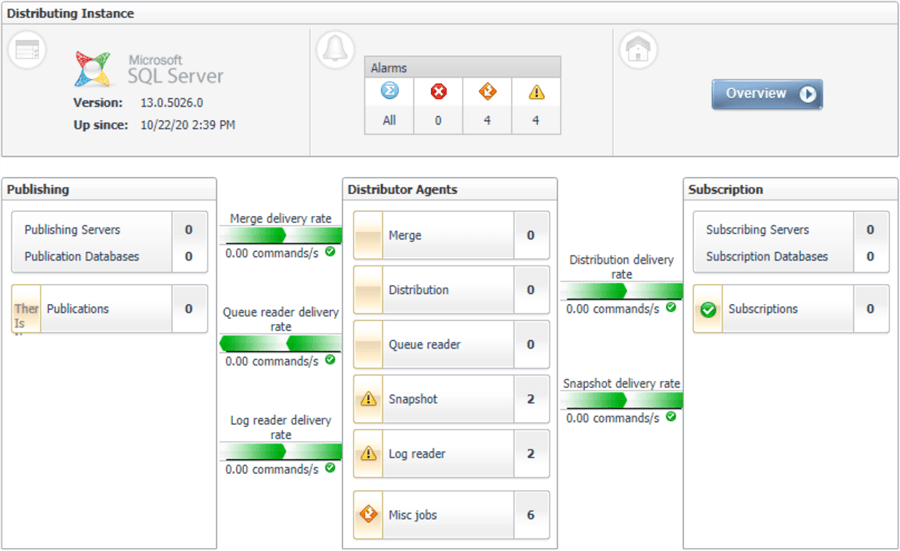The height and width of the screenshot is (551, 900).
Task: Click Snapshot delivery rate check icon
Action: 671,416
